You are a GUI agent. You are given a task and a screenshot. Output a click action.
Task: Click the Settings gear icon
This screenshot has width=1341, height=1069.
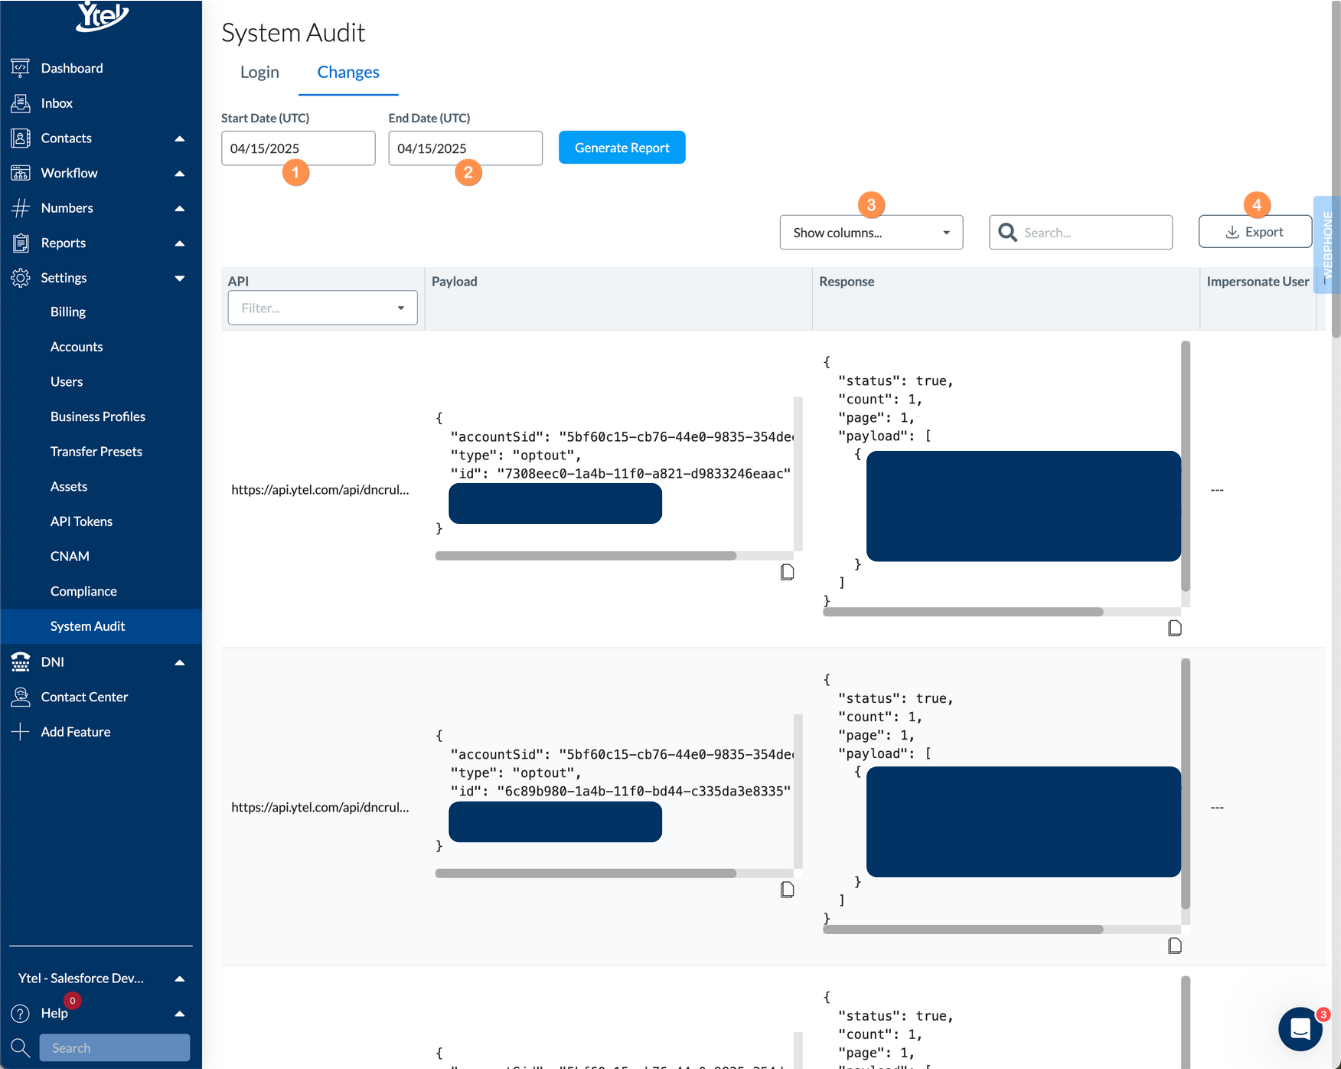20,278
